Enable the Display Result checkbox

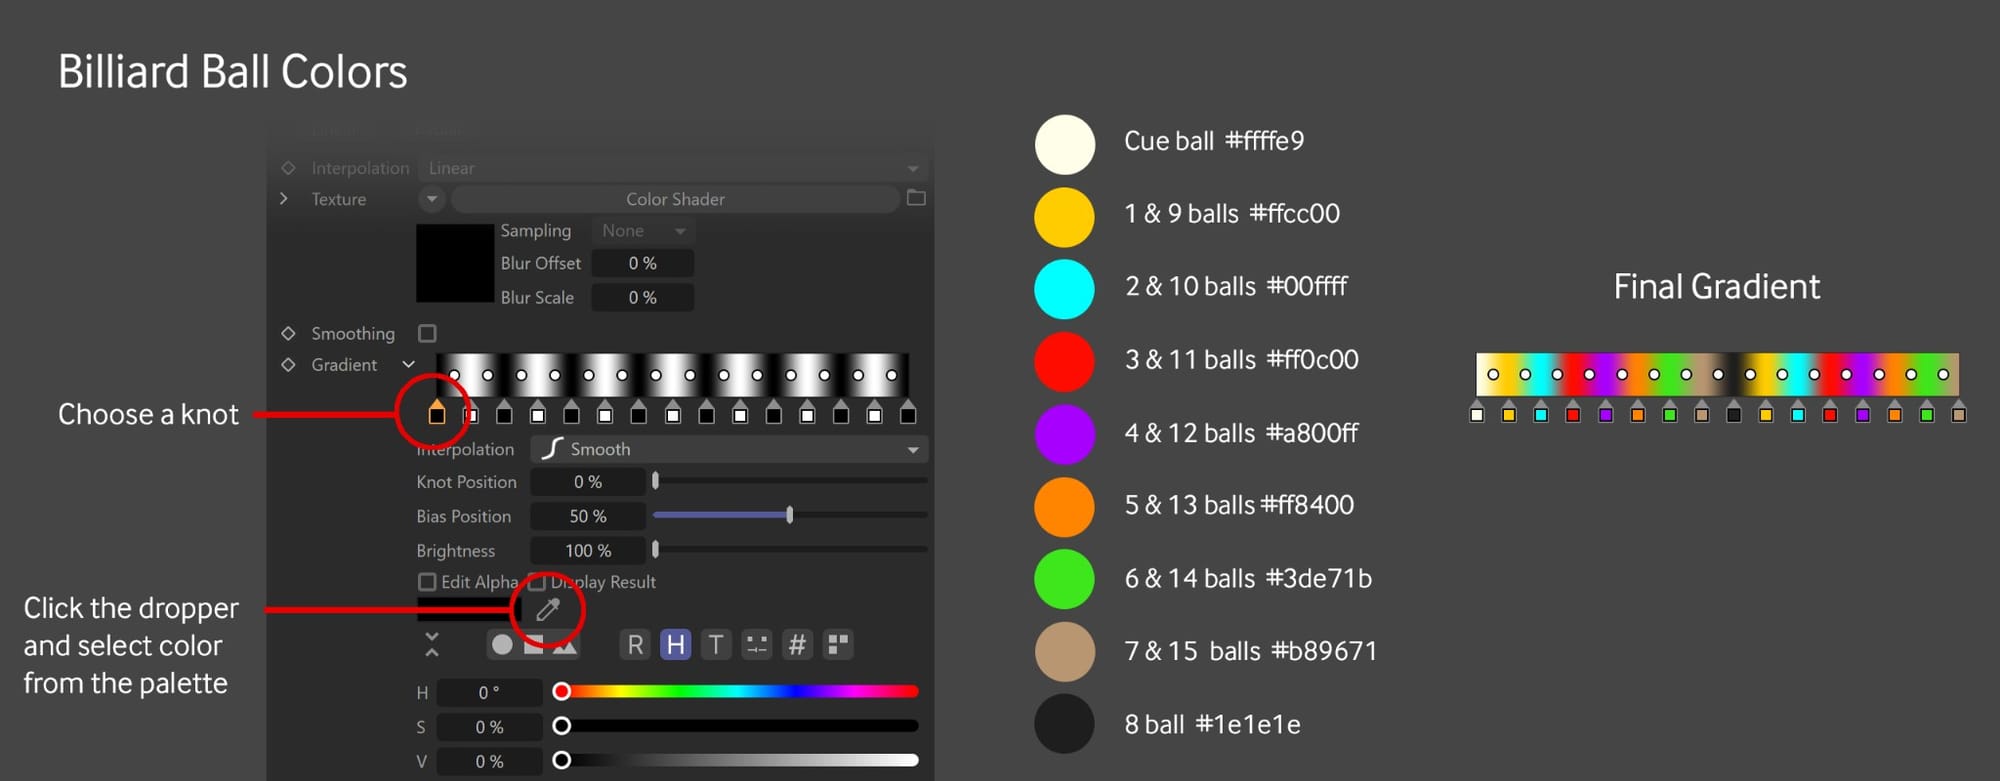[x=537, y=582]
